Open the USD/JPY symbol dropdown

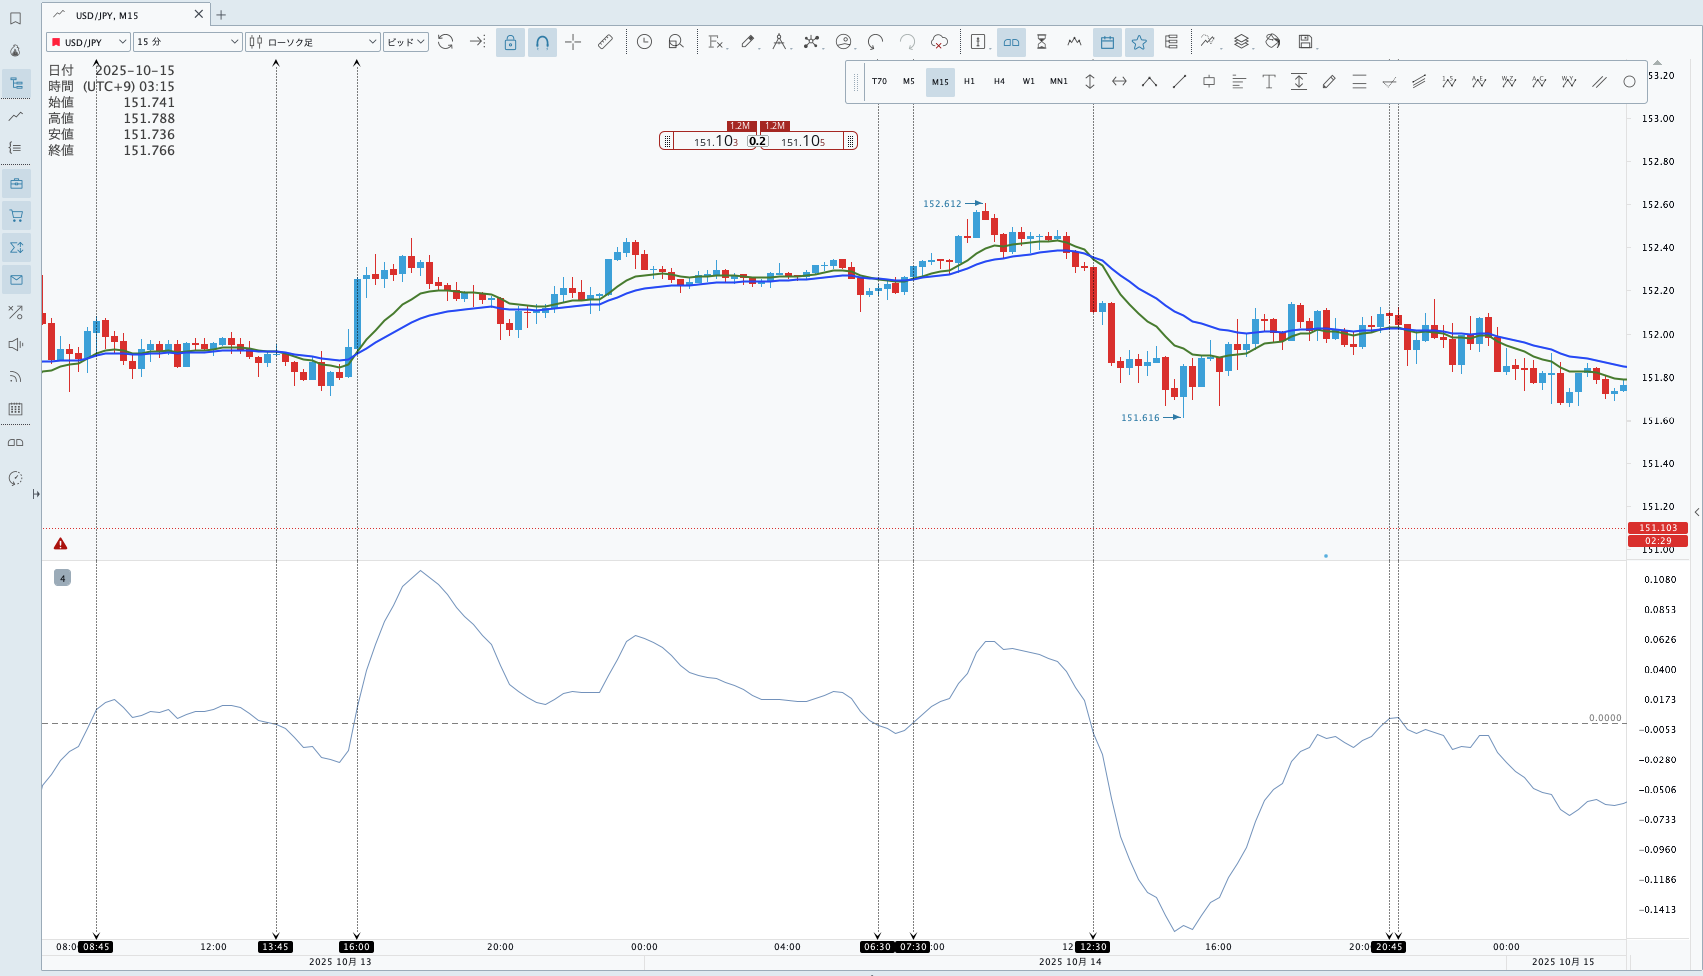click(88, 42)
